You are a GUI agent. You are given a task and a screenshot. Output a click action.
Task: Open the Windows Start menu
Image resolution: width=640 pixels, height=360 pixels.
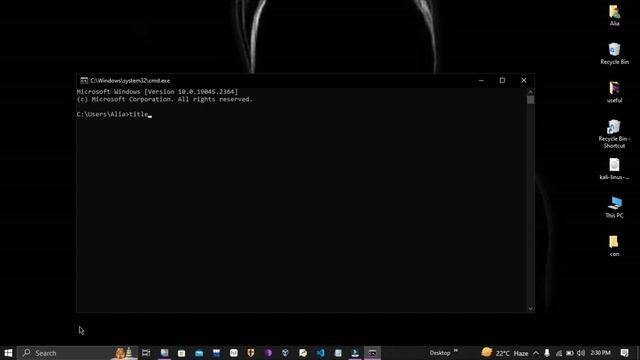point(8,353)
